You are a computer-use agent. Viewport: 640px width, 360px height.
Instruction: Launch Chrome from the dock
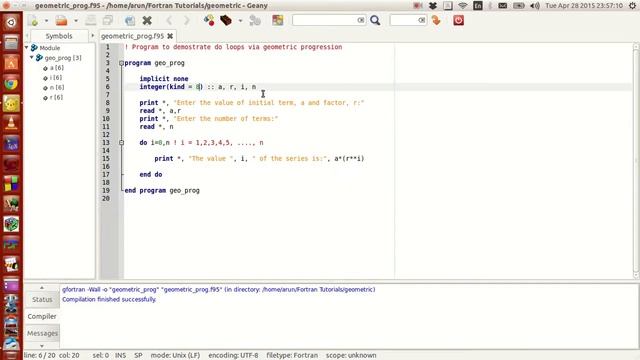pos(11,84)
